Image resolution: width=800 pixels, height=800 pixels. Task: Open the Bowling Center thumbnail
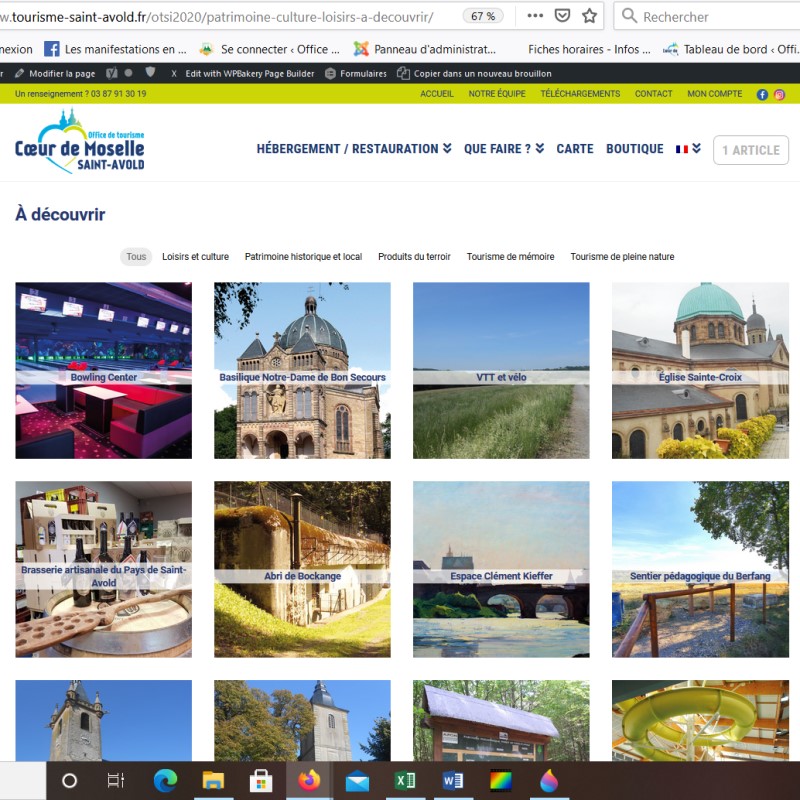pos(103,370)
